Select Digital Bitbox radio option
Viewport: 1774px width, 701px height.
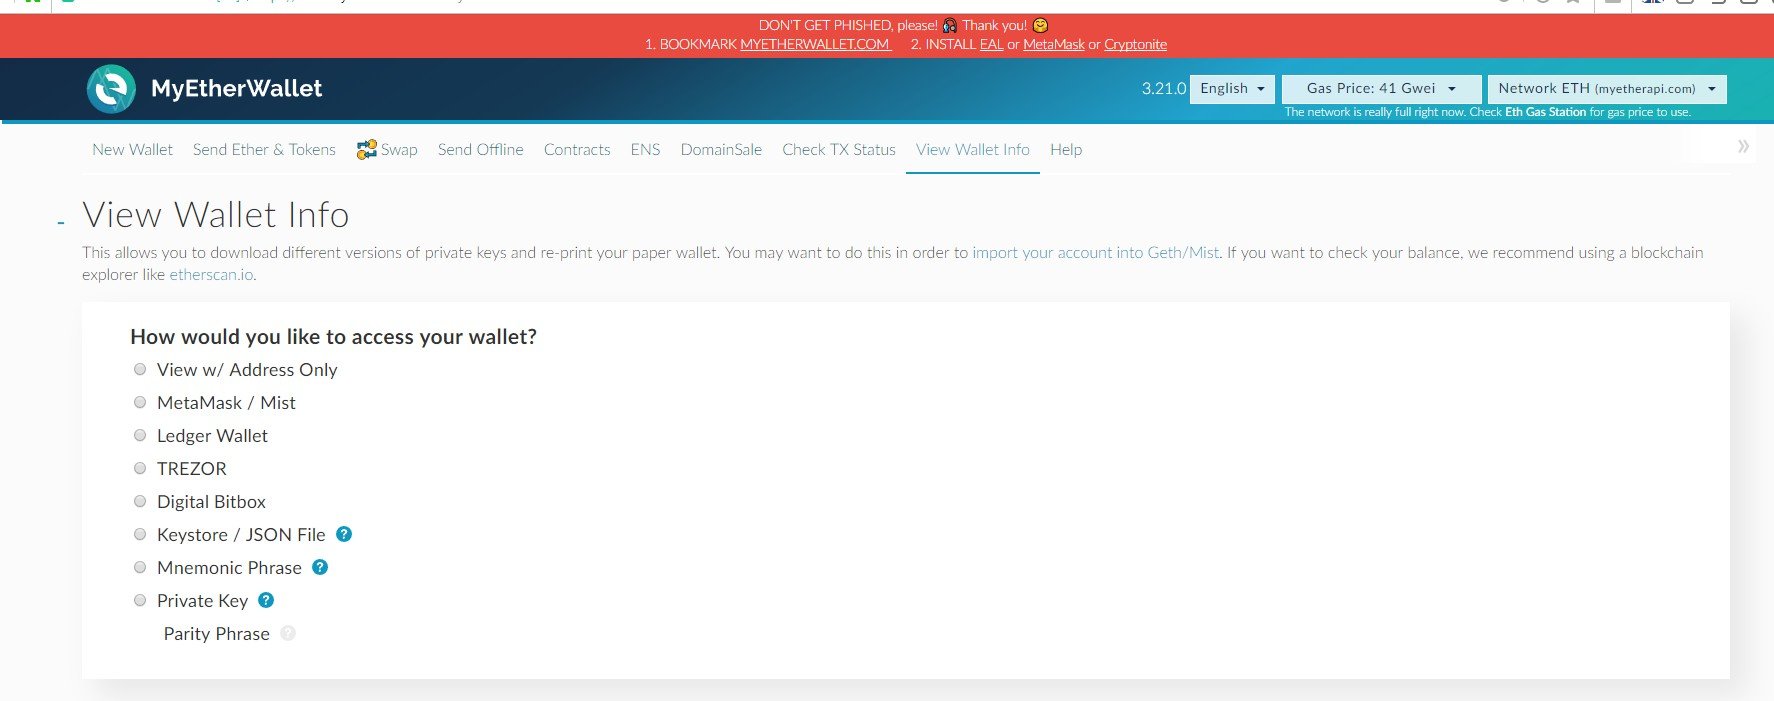click(140, 501)
